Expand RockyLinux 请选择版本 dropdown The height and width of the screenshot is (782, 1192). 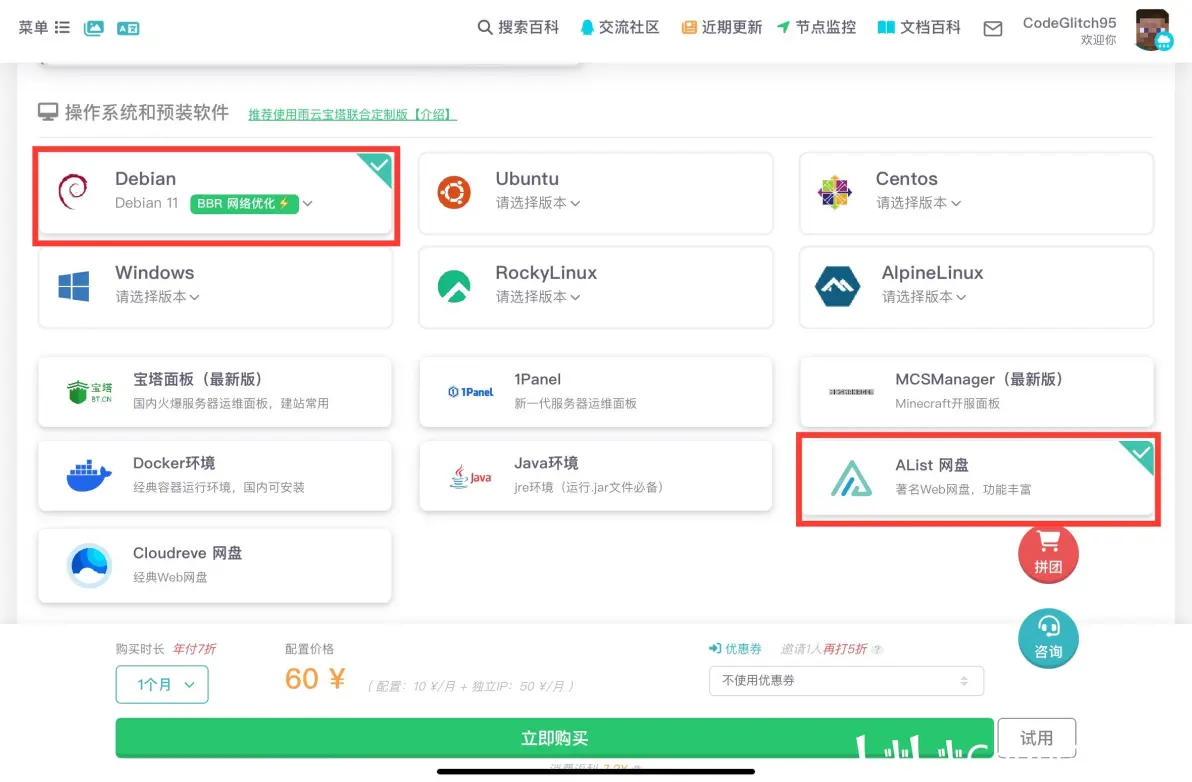click(537, 296)
